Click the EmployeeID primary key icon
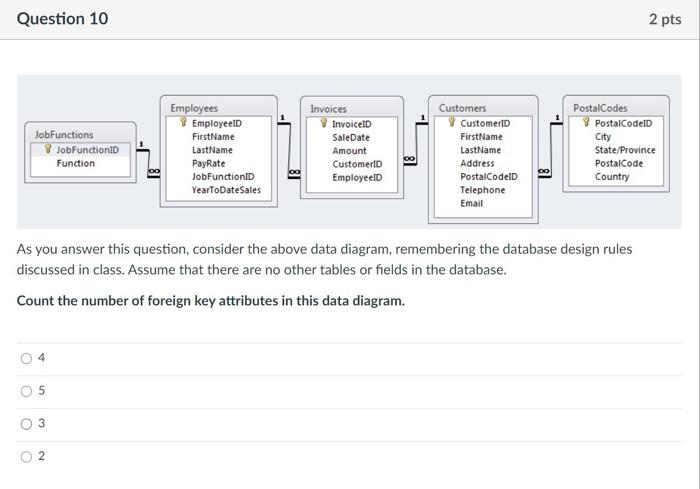Screen dimensions: 700x489 click(183, 122)
